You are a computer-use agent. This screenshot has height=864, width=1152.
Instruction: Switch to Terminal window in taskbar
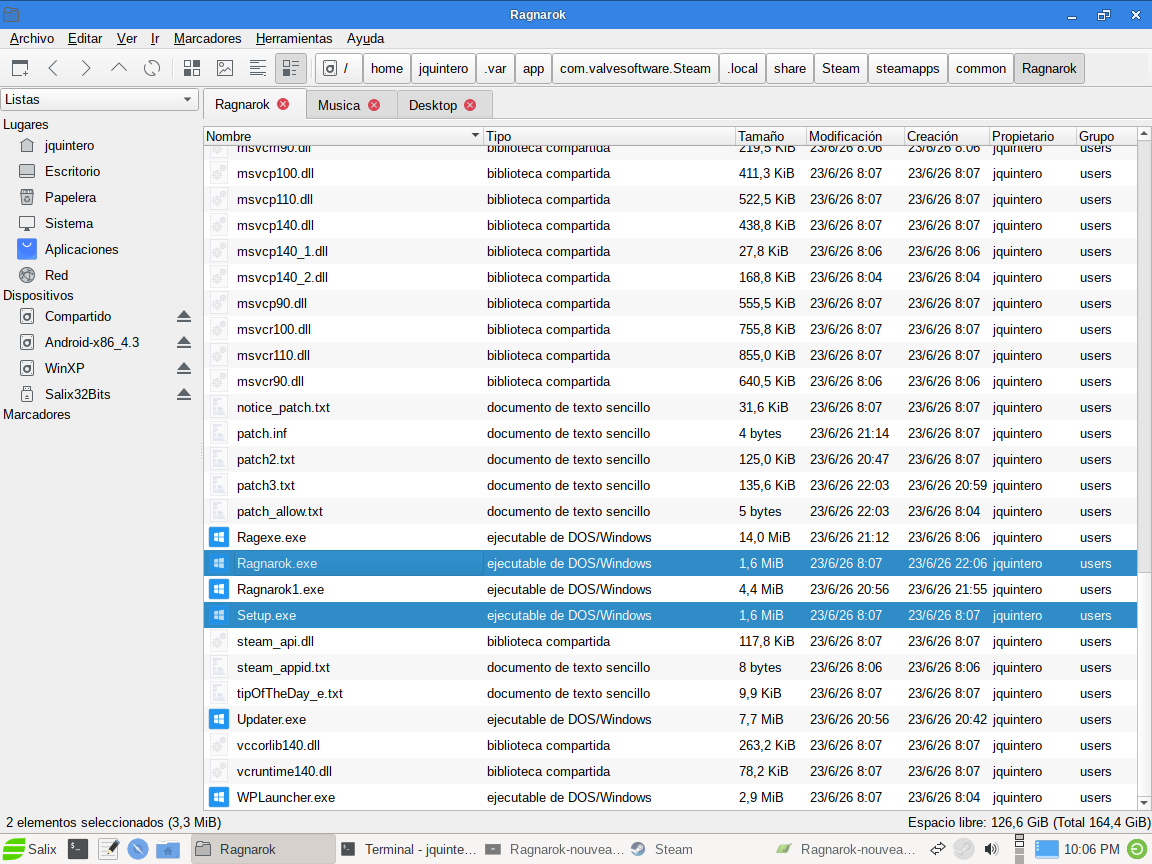pyautogui.click(x=409, y=849)
